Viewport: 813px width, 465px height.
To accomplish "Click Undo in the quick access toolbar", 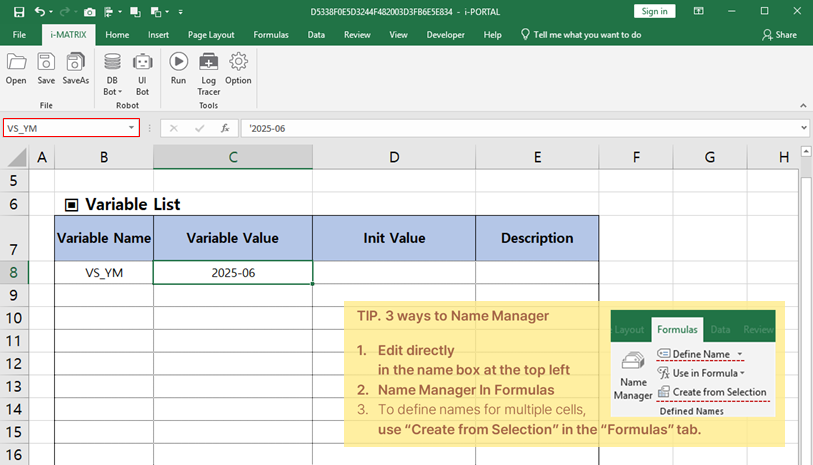I will click(40, 11).
